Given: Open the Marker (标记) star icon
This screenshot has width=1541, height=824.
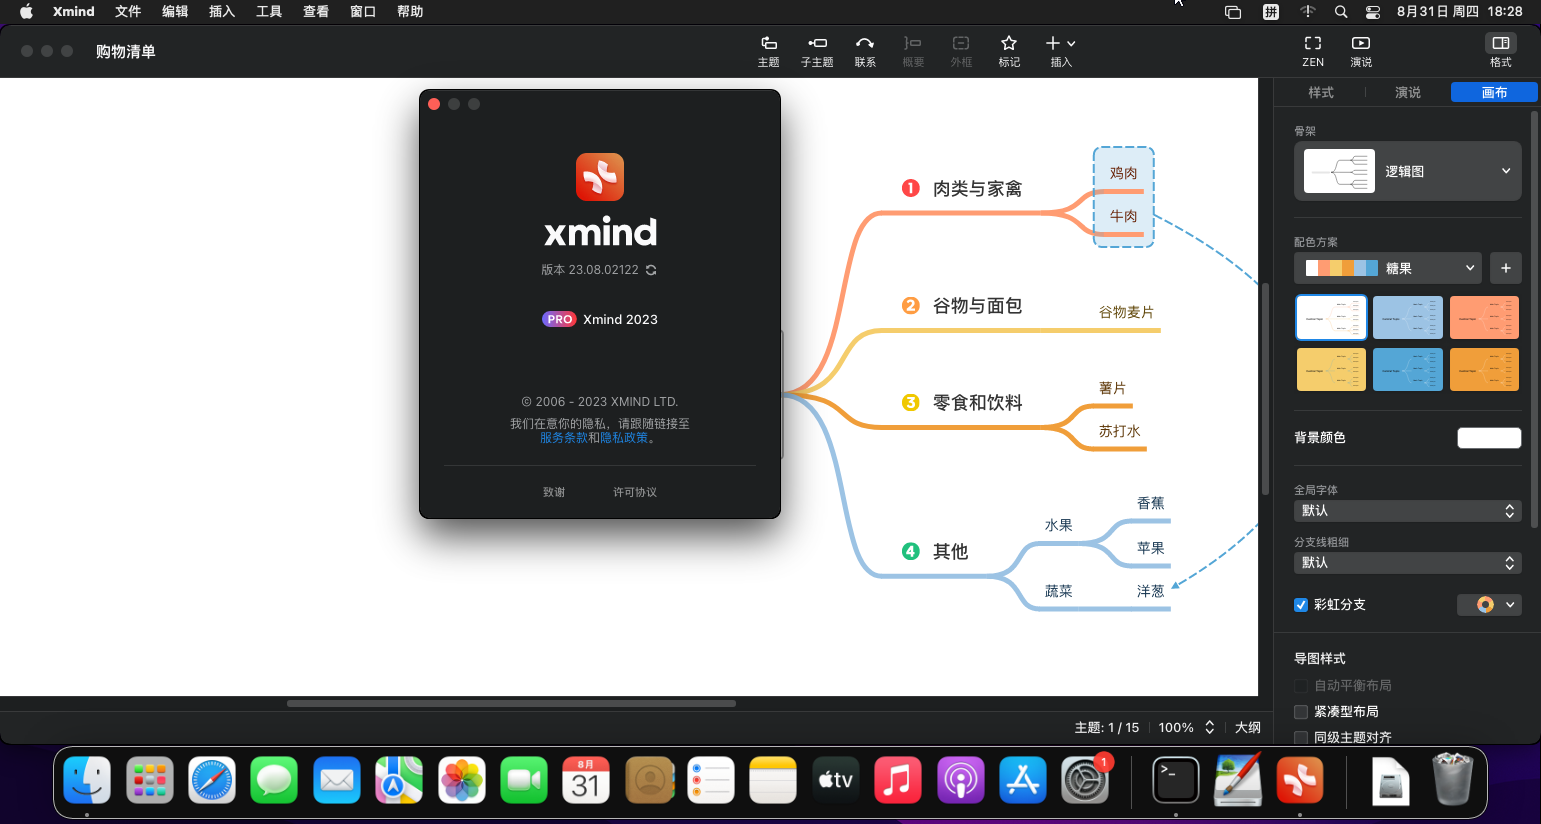Looking at the screenshot, I should click(1009, 43).
